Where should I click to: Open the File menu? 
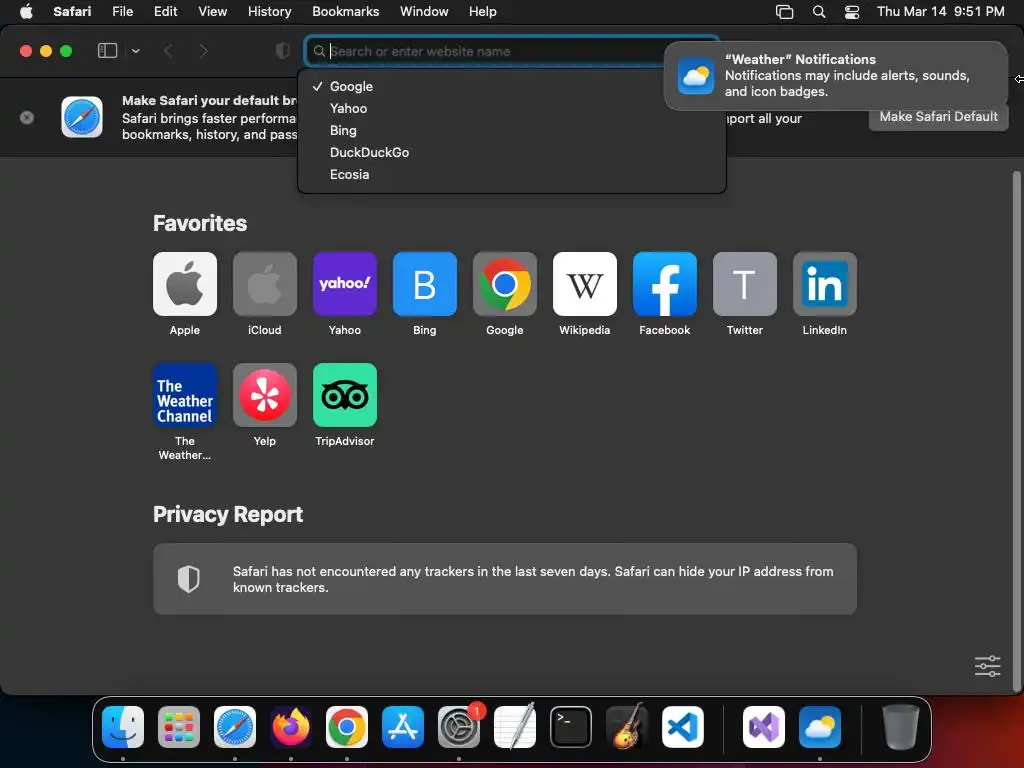pyautogui.click(x=122, y=12)
